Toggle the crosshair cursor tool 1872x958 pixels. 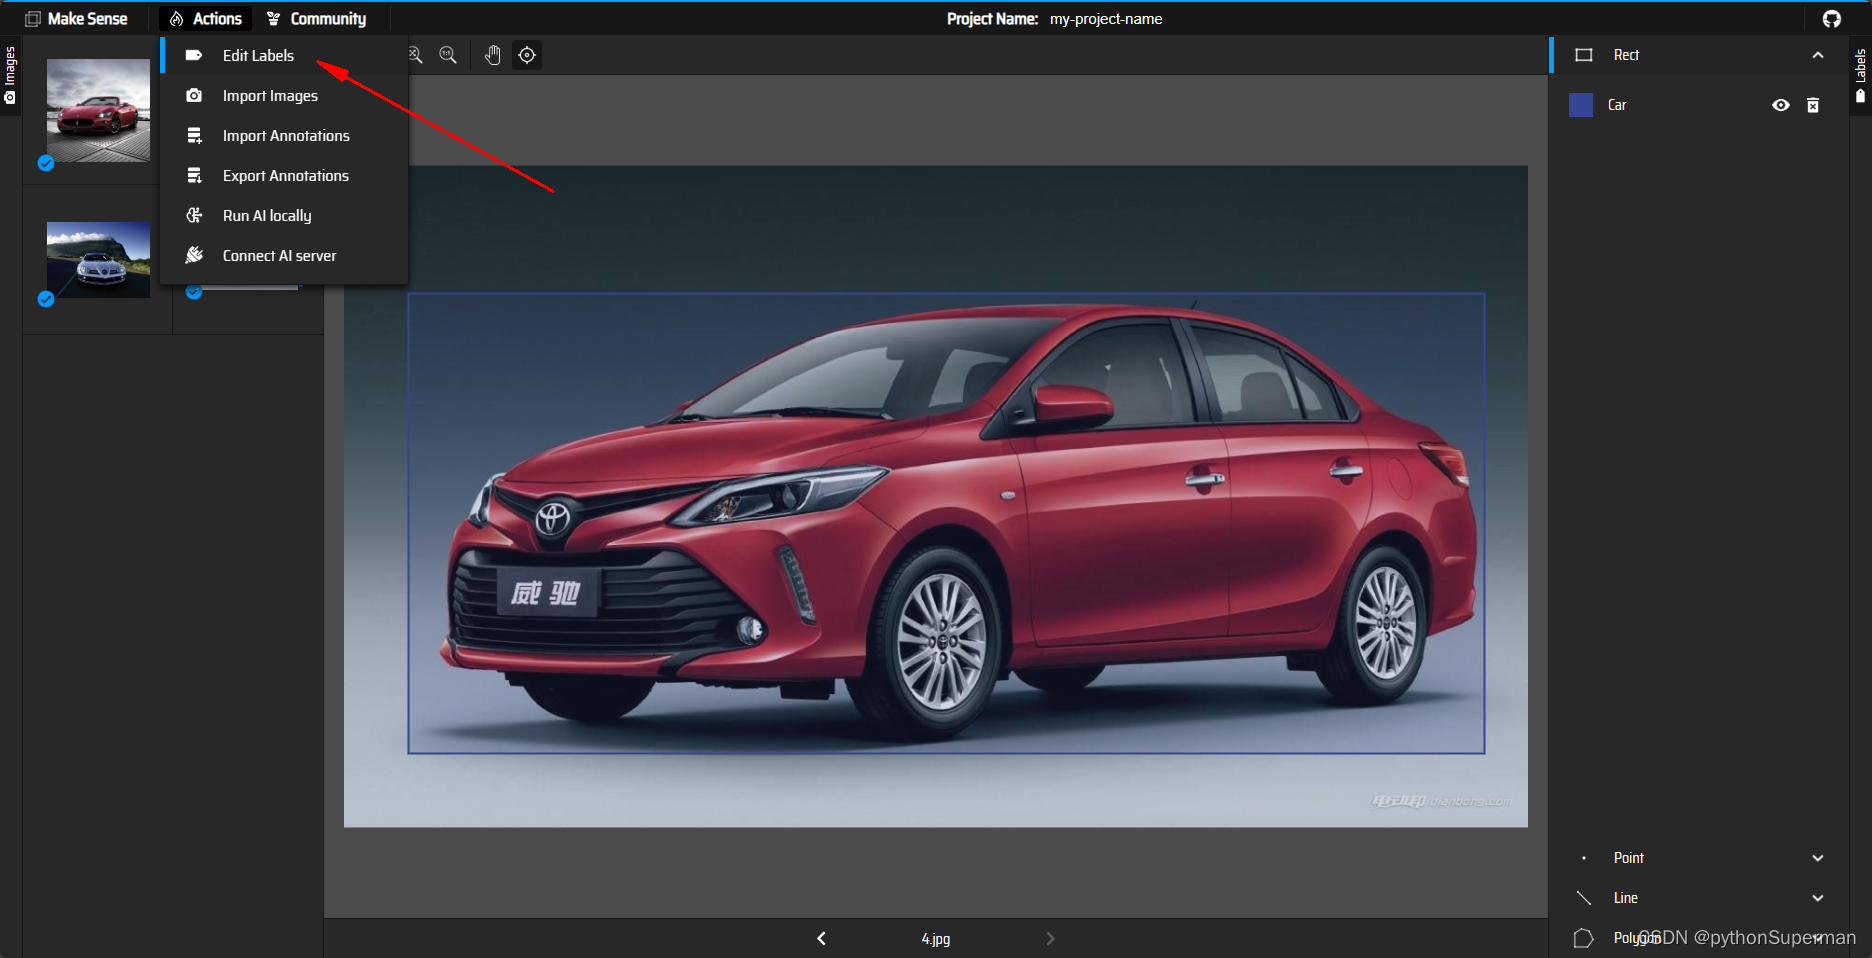pyautogui.click(x=527, y=56)
